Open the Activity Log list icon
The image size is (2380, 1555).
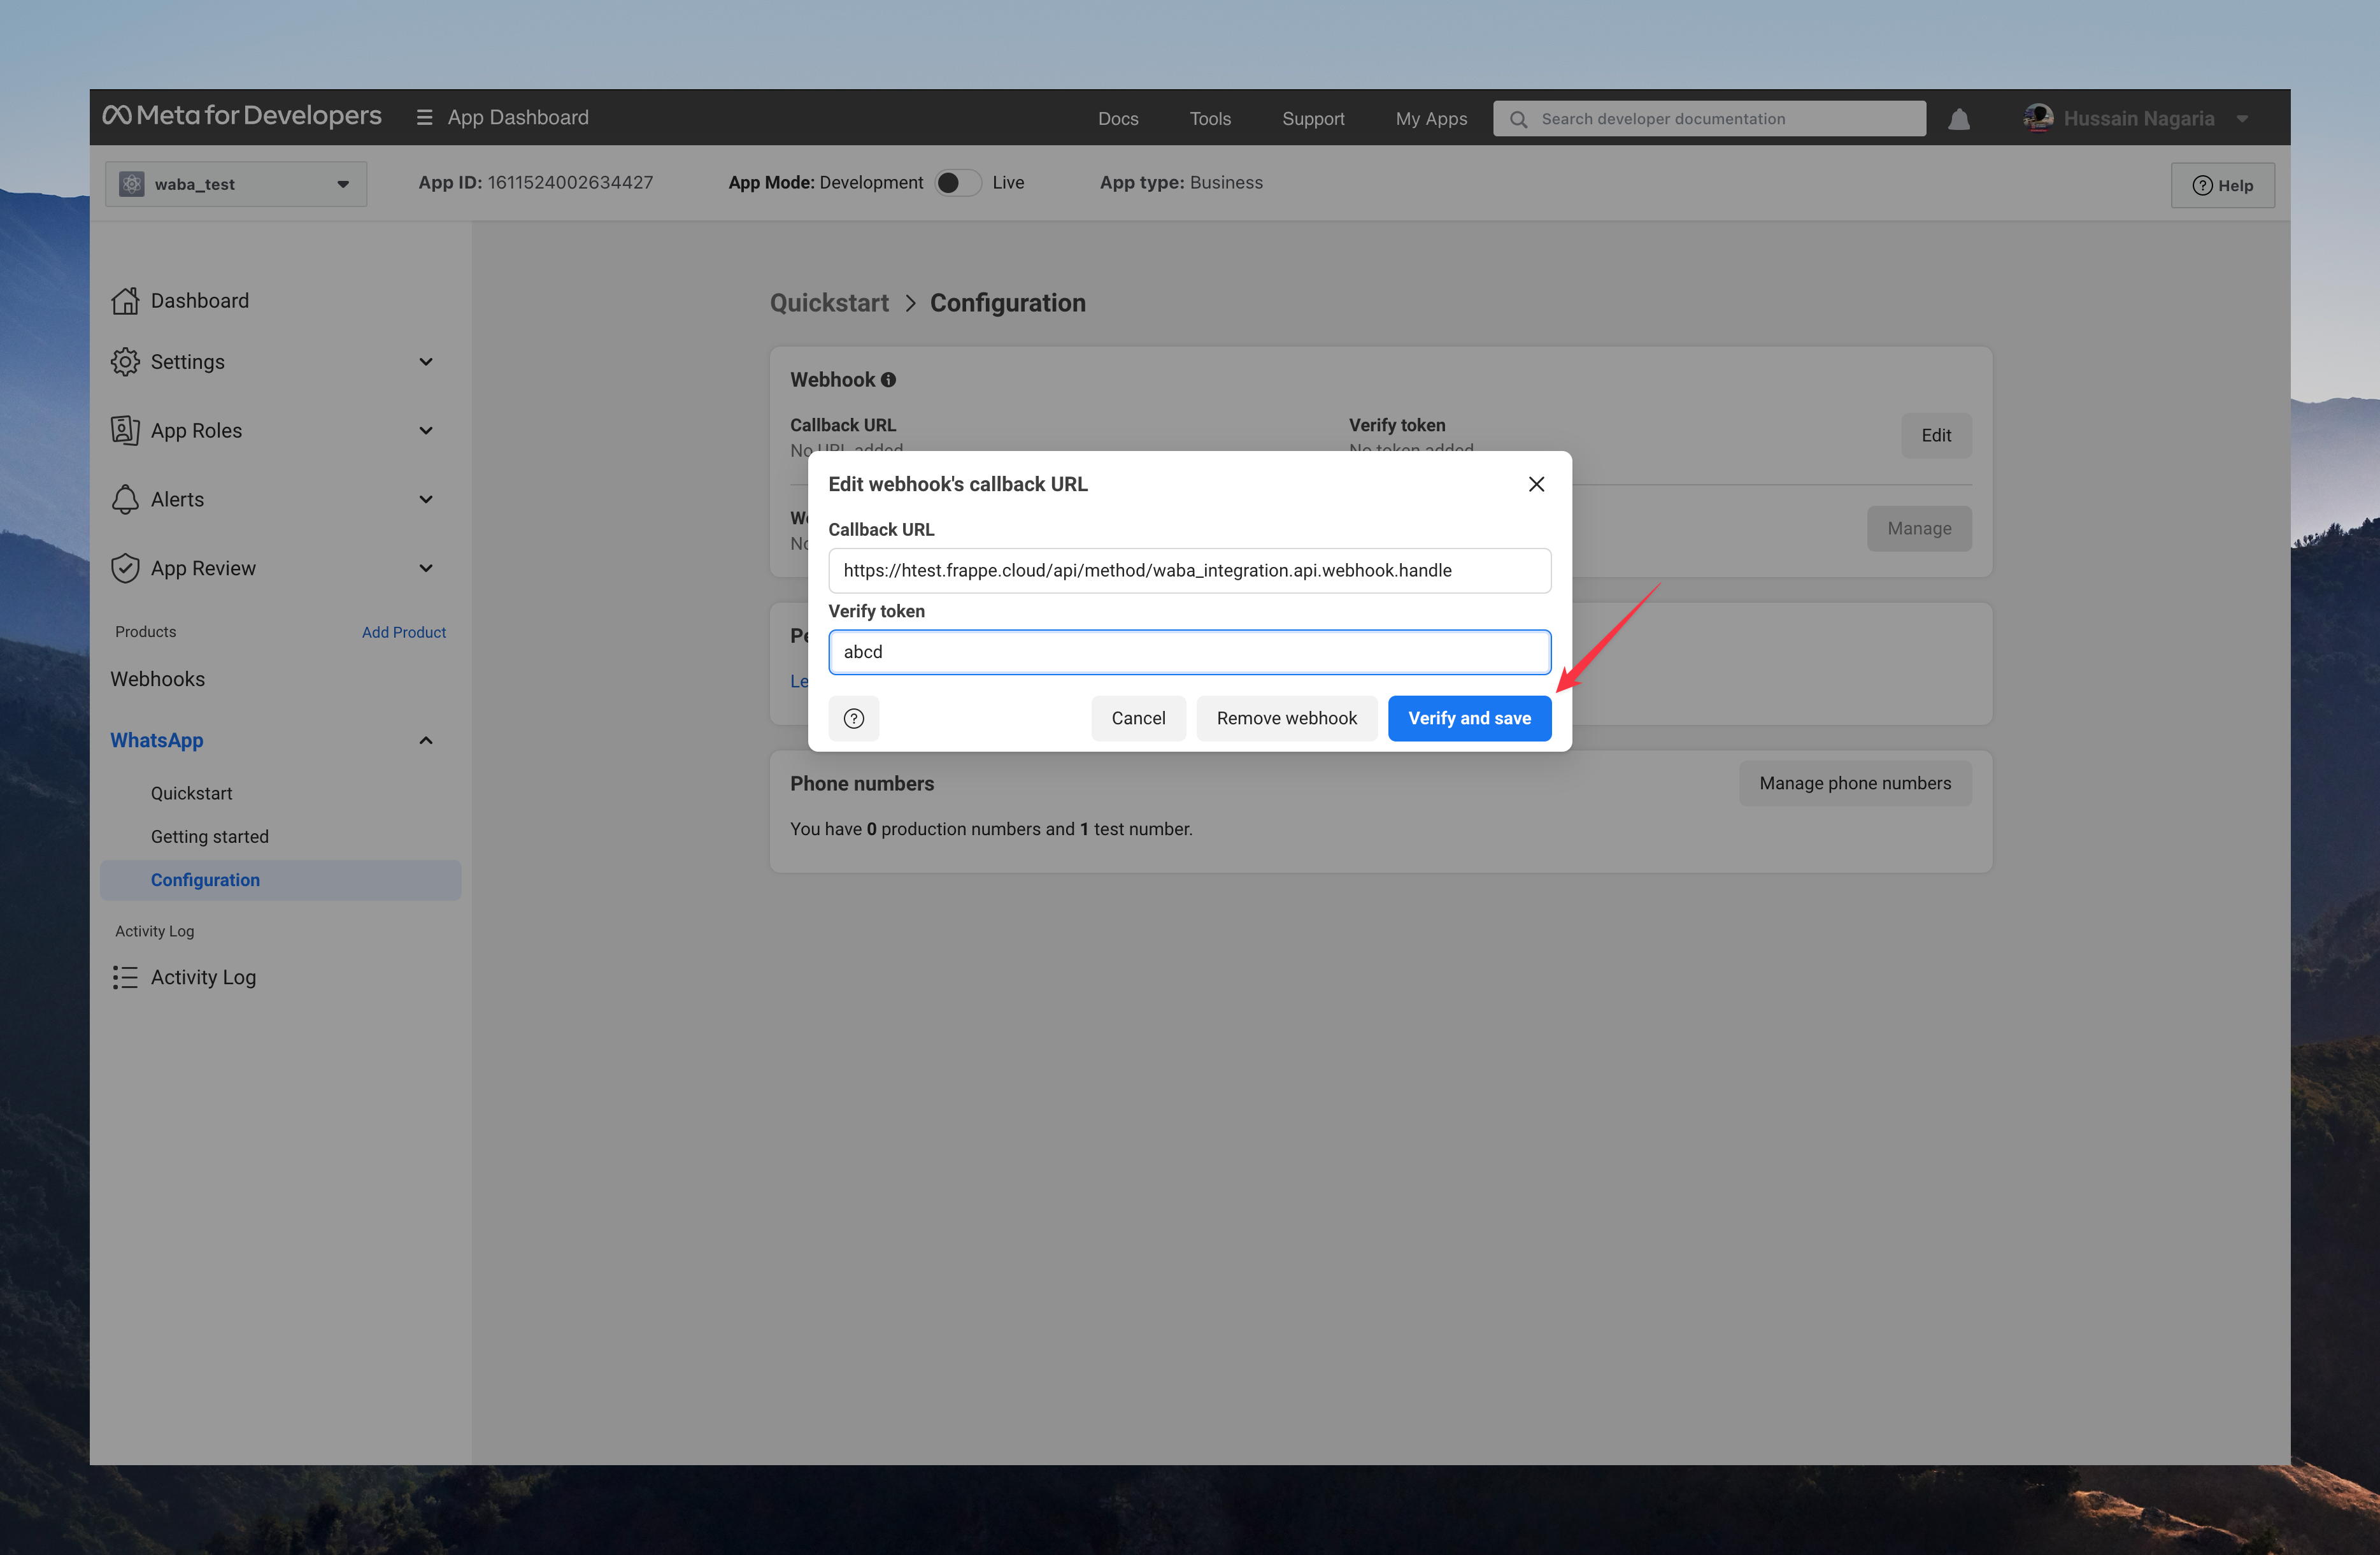(x=125, y=977)
